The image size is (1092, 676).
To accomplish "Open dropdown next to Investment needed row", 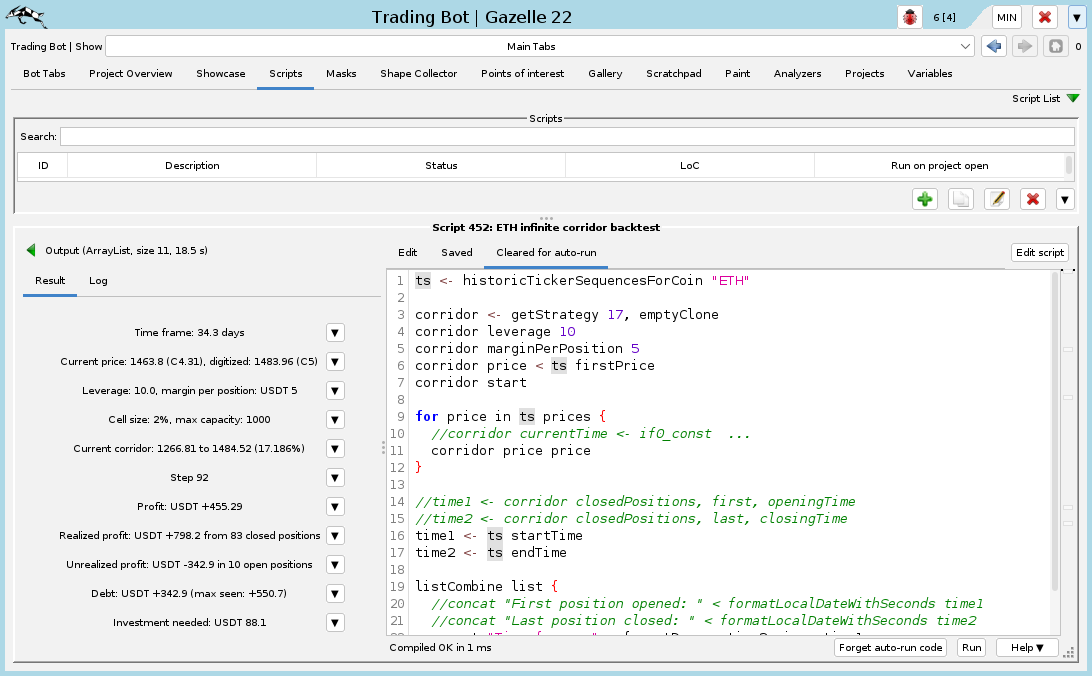I will (336, 623).
